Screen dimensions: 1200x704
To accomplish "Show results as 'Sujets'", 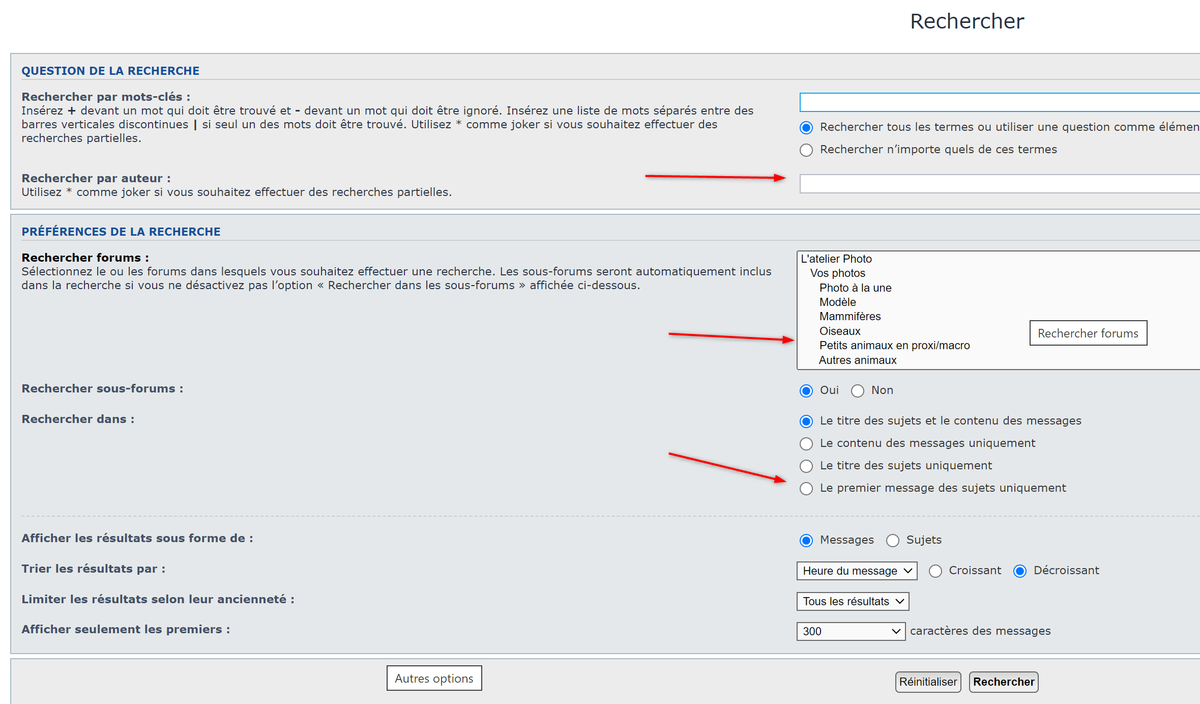I will tap(893, 541).
